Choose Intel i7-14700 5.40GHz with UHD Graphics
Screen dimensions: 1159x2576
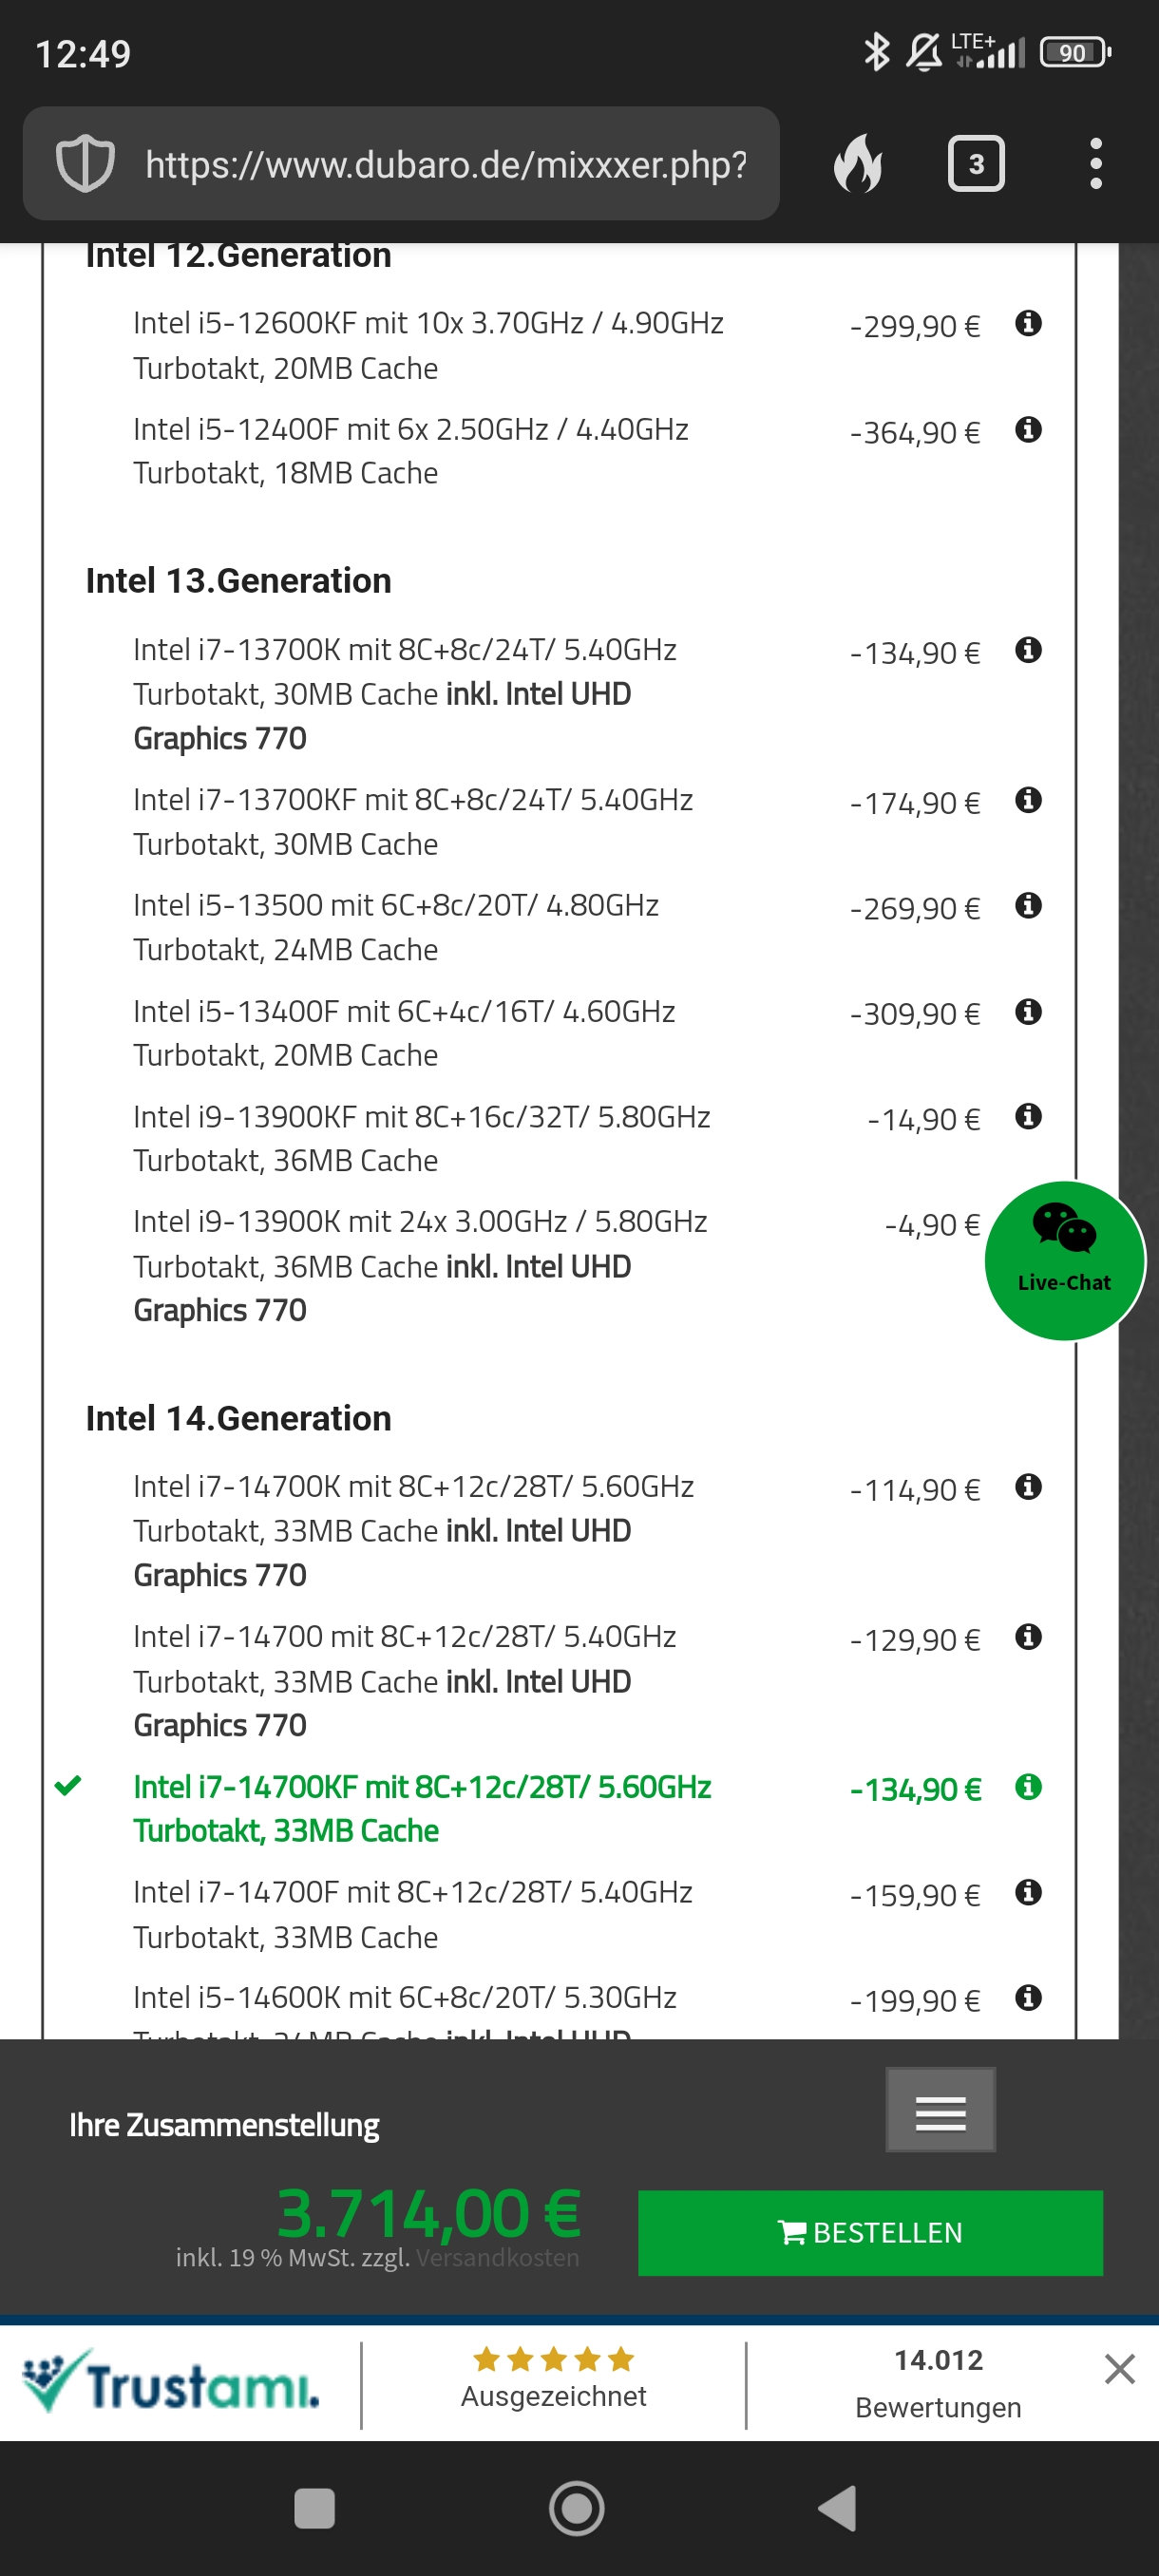pos(405,1681)
